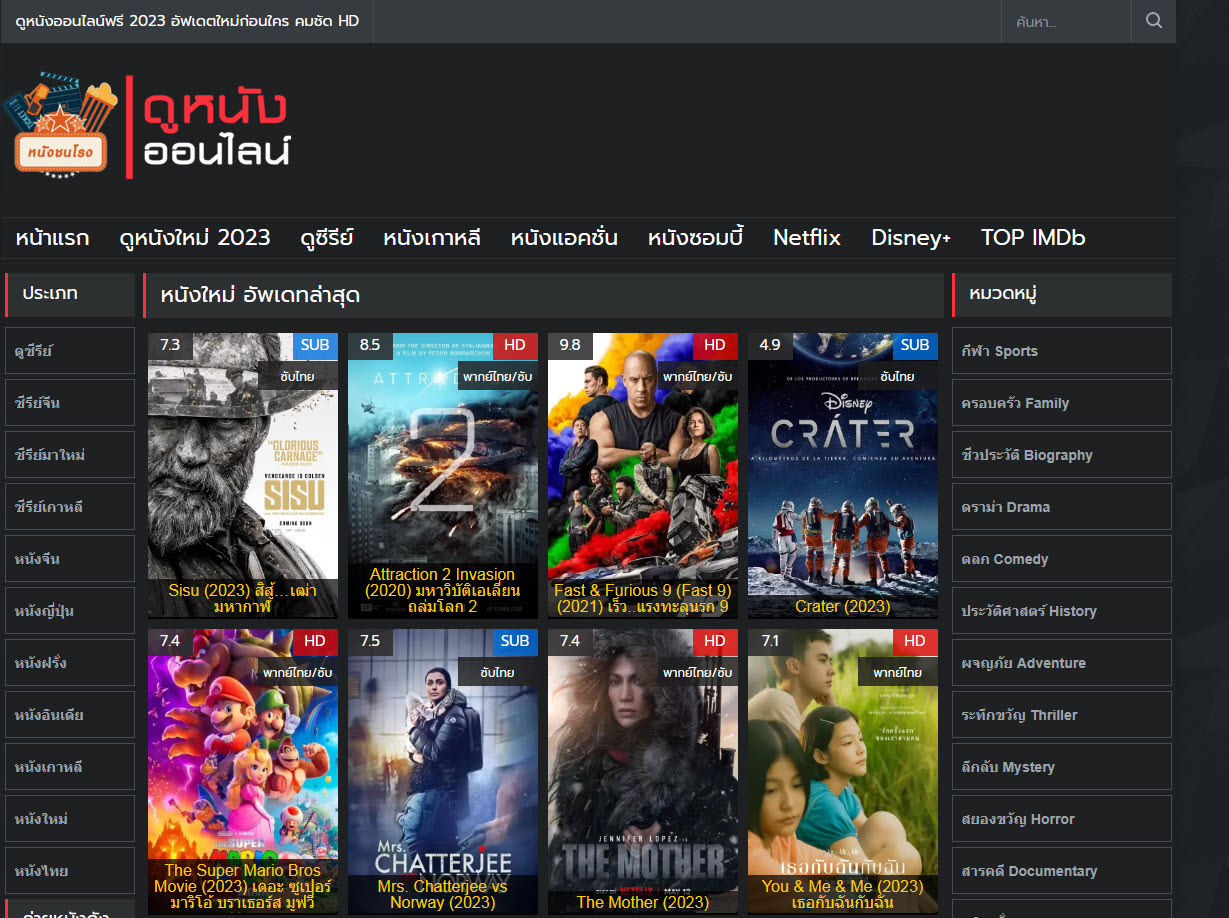Image resolution: width=1229 pixels, height=918 pixels.
Task: Click the Crater (2023) title text
Action: click(x=843, y=606)
